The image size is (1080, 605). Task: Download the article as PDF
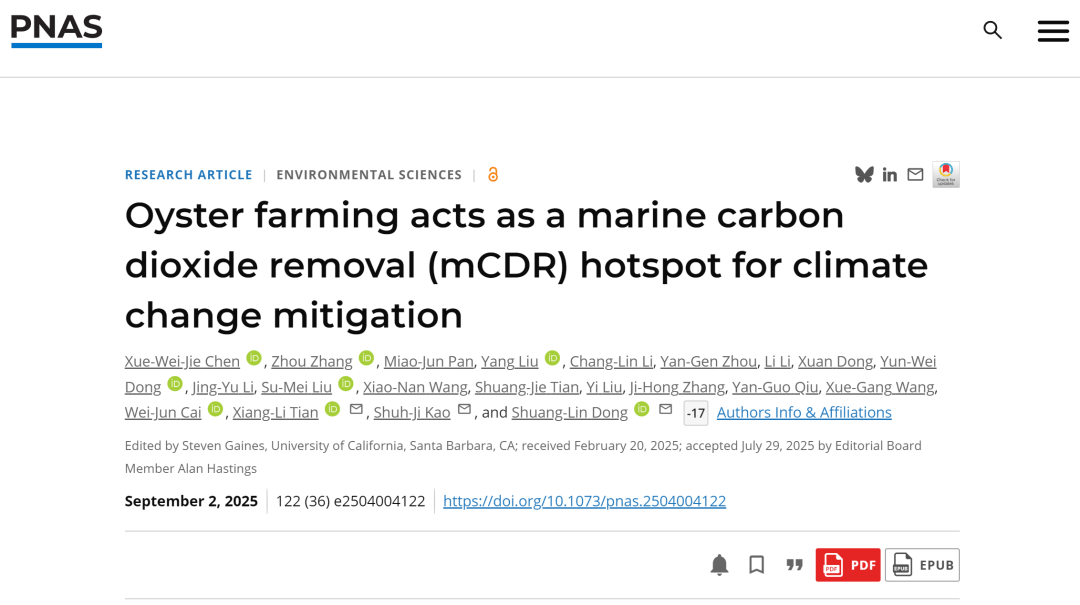(x=848, y=565)
